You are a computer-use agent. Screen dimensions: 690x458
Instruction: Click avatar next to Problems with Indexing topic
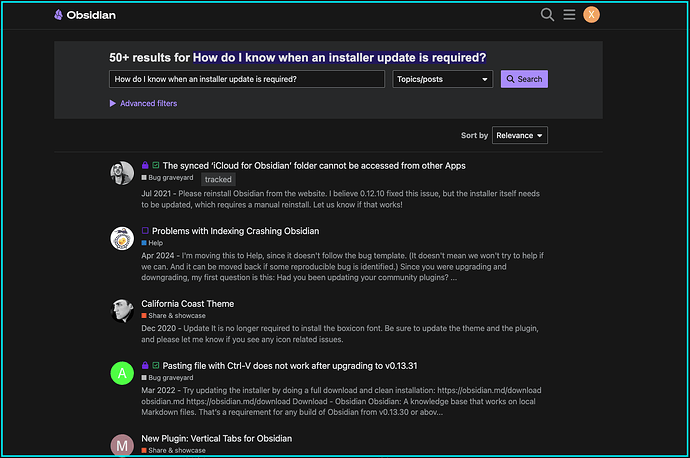122,238
